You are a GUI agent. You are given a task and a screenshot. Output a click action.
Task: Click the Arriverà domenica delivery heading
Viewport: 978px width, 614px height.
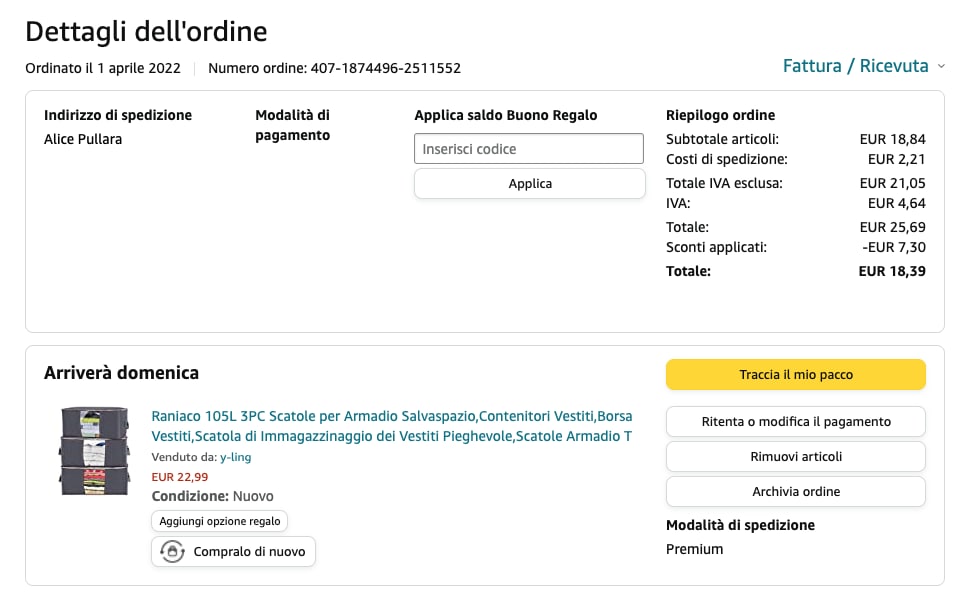[x=121, y=373]
